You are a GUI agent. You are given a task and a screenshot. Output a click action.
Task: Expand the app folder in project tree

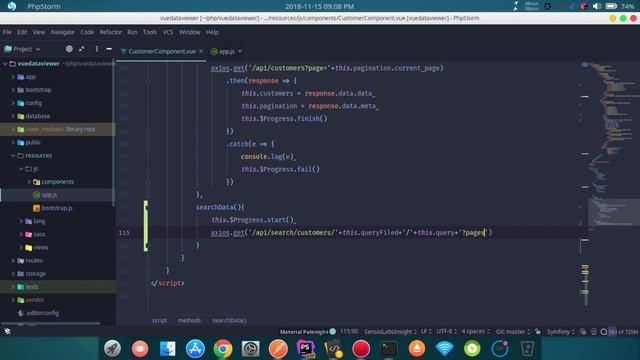click(13, 77)
